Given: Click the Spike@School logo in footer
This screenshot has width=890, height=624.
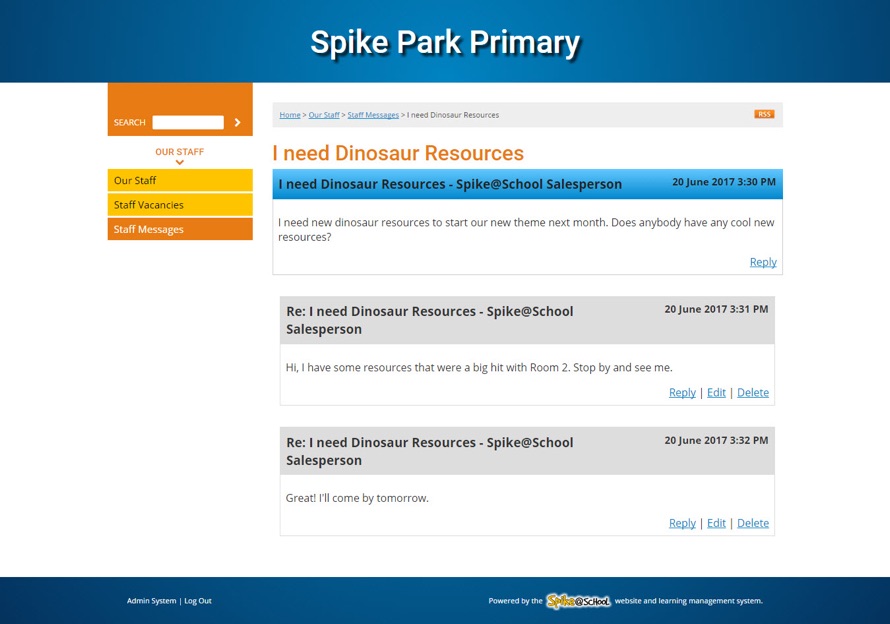Looking at the screenshot, I should pos(578,601).
